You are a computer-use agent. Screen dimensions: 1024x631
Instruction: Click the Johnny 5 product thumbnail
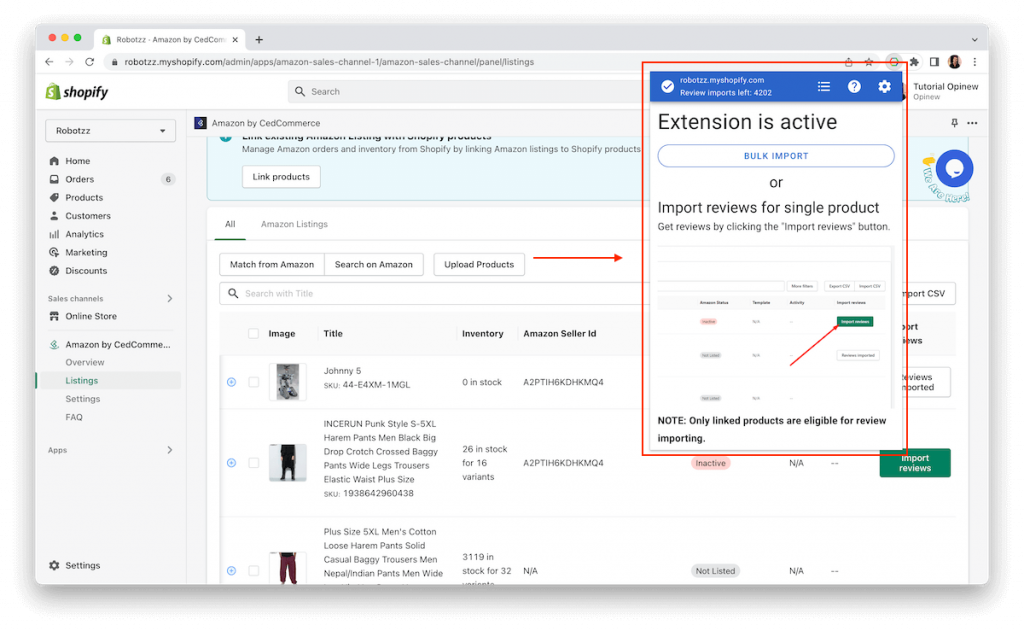(x=287, y=382)
